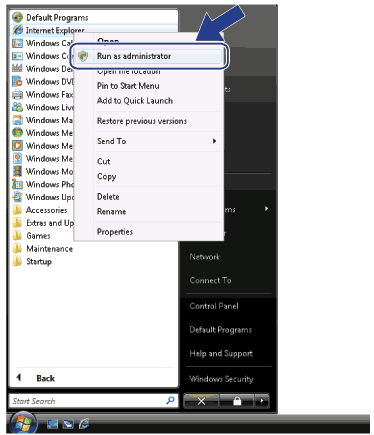
Task: Click the magnifier icon in Start Search
Action: (170, 400)
